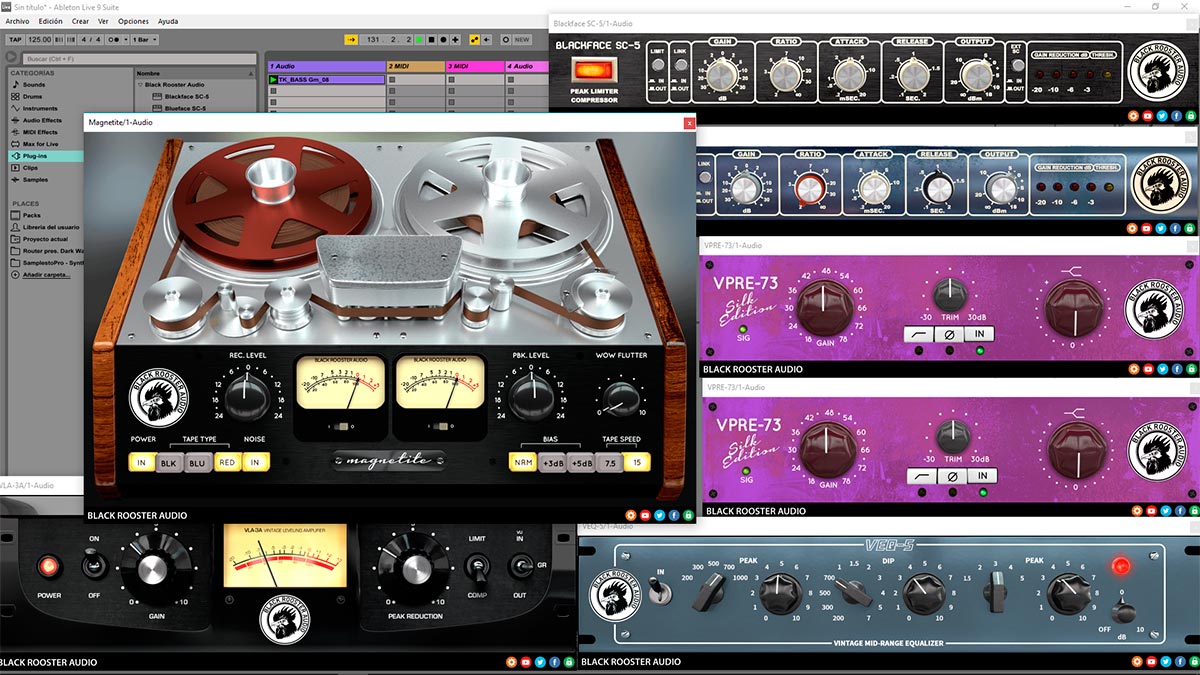Screen dimensions: 1200x675
Task: Click the upper VPRE-73 GAIN knob
Action: point(825,309)
